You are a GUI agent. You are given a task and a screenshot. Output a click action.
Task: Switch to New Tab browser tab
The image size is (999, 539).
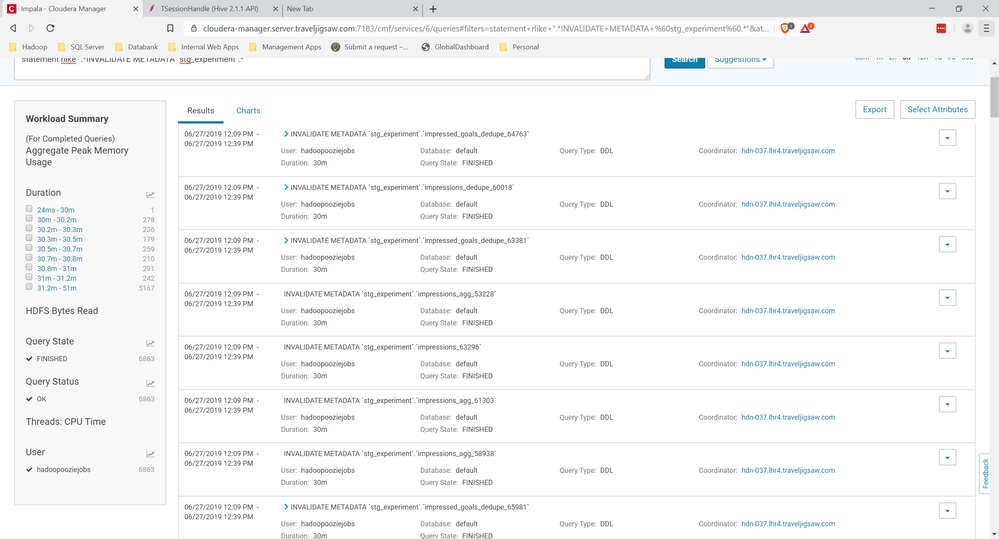click(x=350, y=9)
